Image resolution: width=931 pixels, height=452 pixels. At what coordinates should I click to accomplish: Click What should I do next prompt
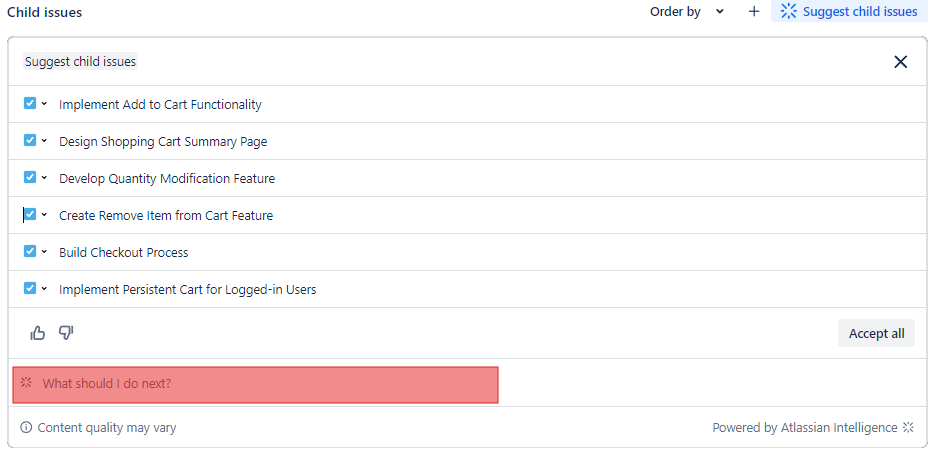[x=107, y=384]
